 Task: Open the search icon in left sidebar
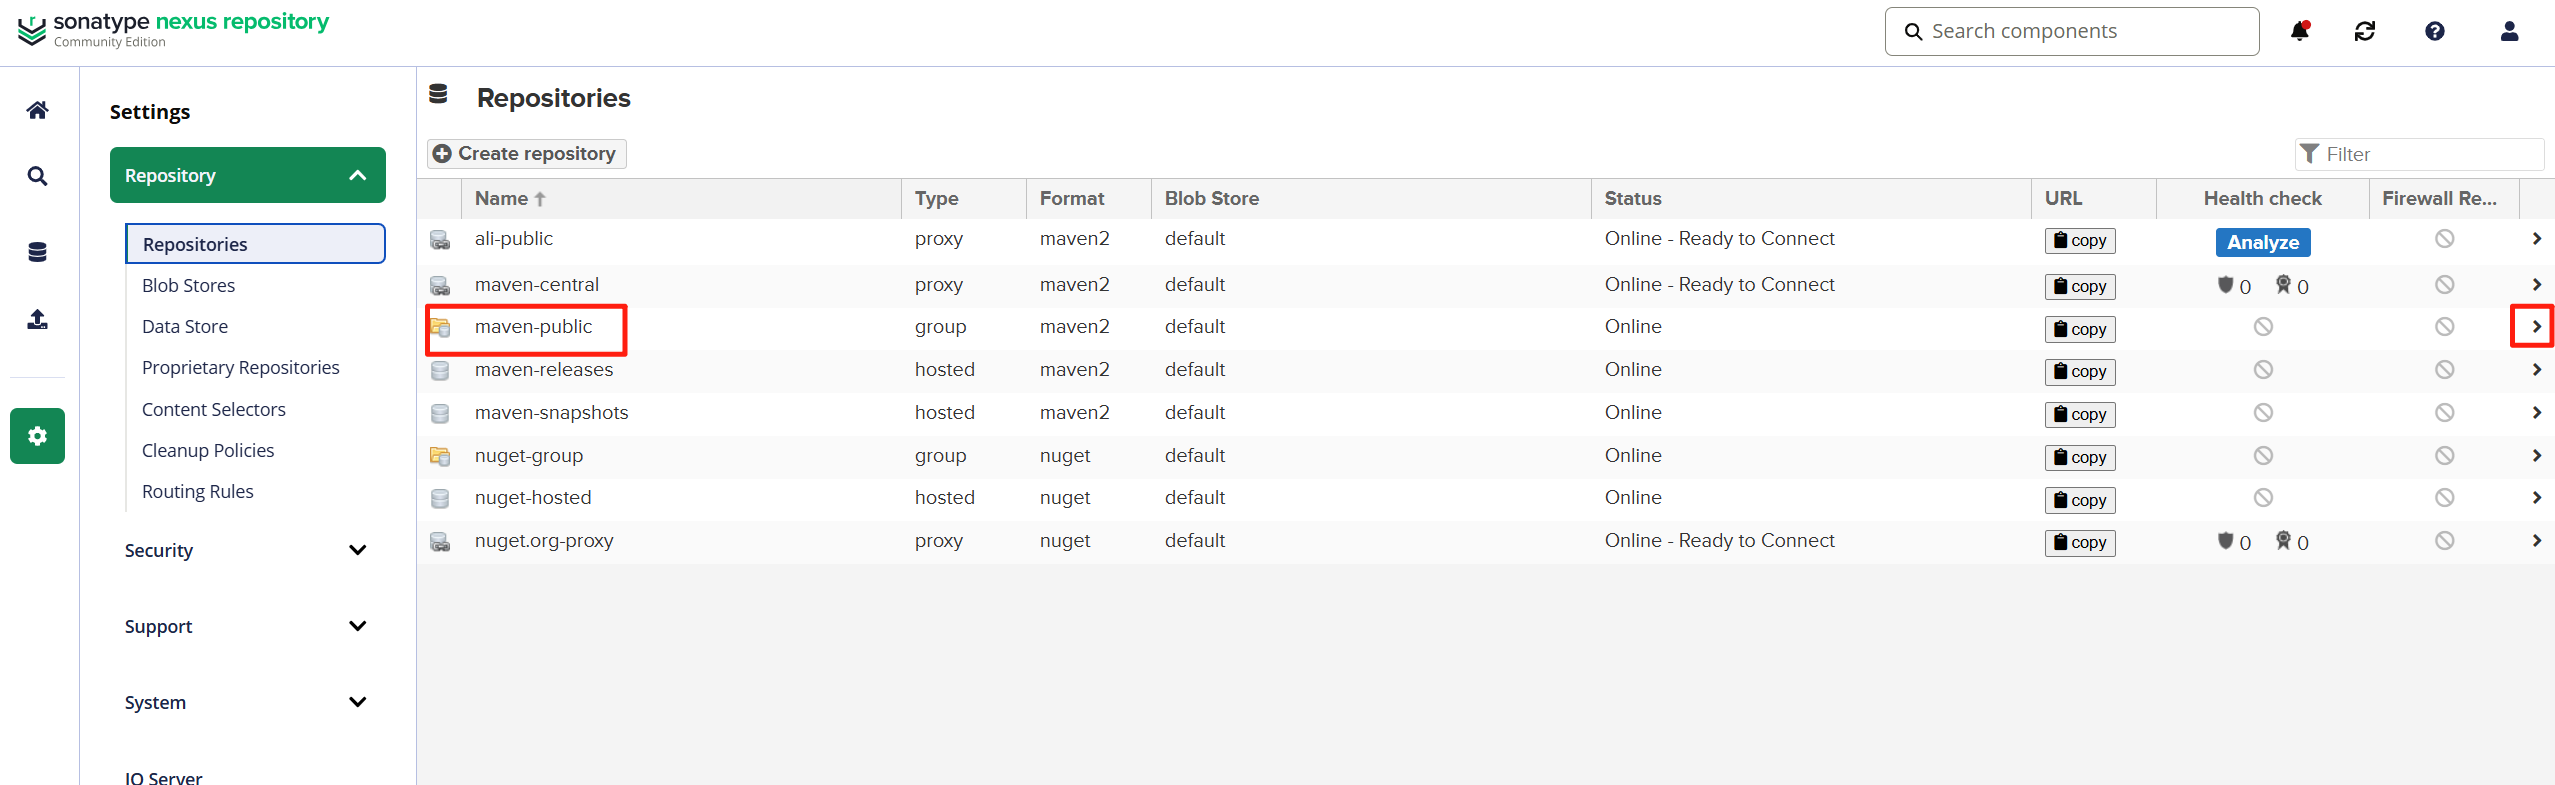[x=37, y=176]
